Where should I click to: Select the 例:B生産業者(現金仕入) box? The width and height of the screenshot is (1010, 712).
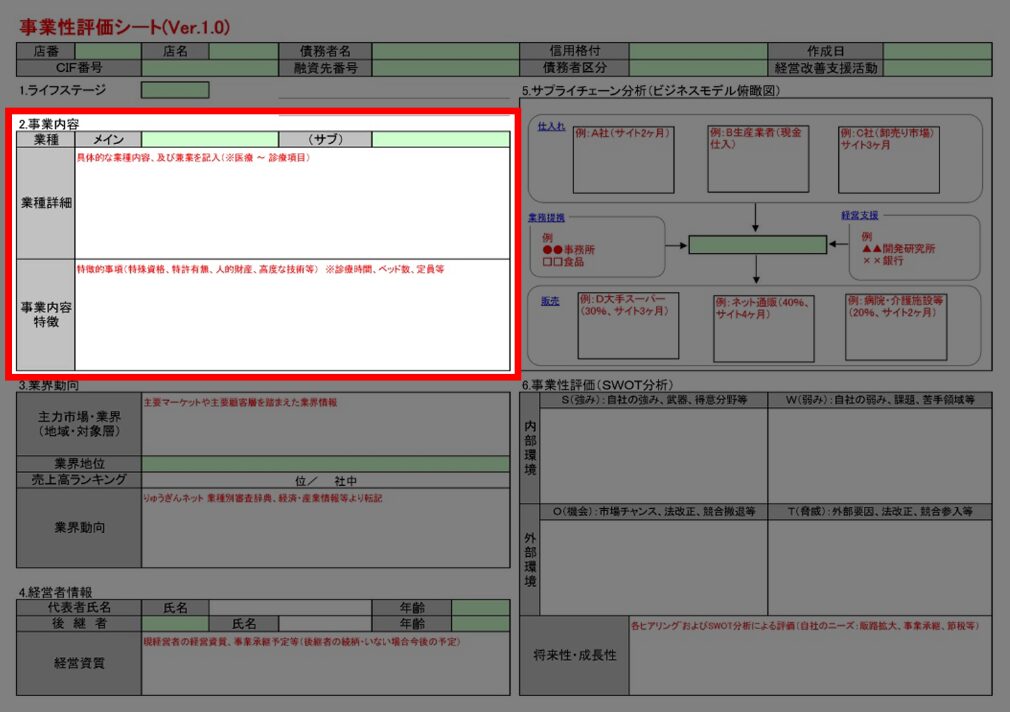coord(758,159)
